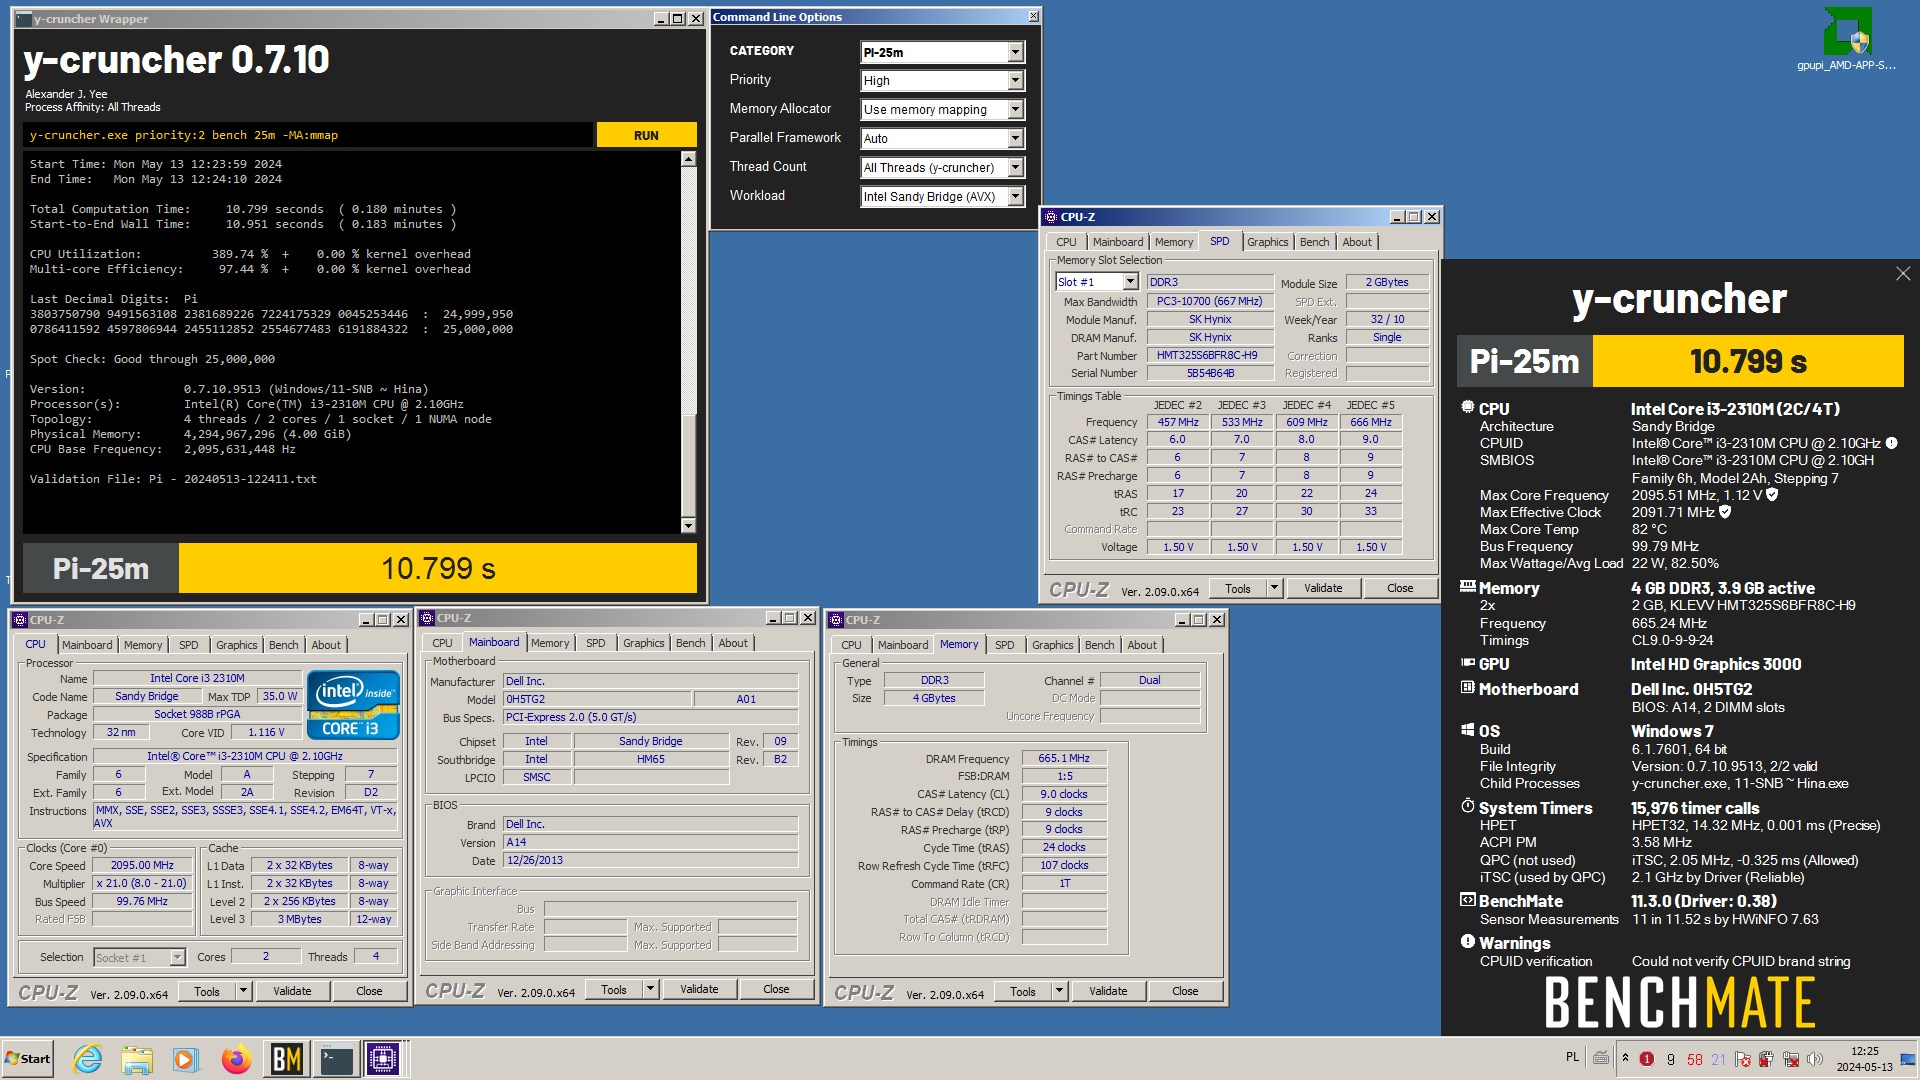Click the on-screen keyboard tray icon
The width and height of the screenshot is (1920, 1080).
(1601, 1058)
